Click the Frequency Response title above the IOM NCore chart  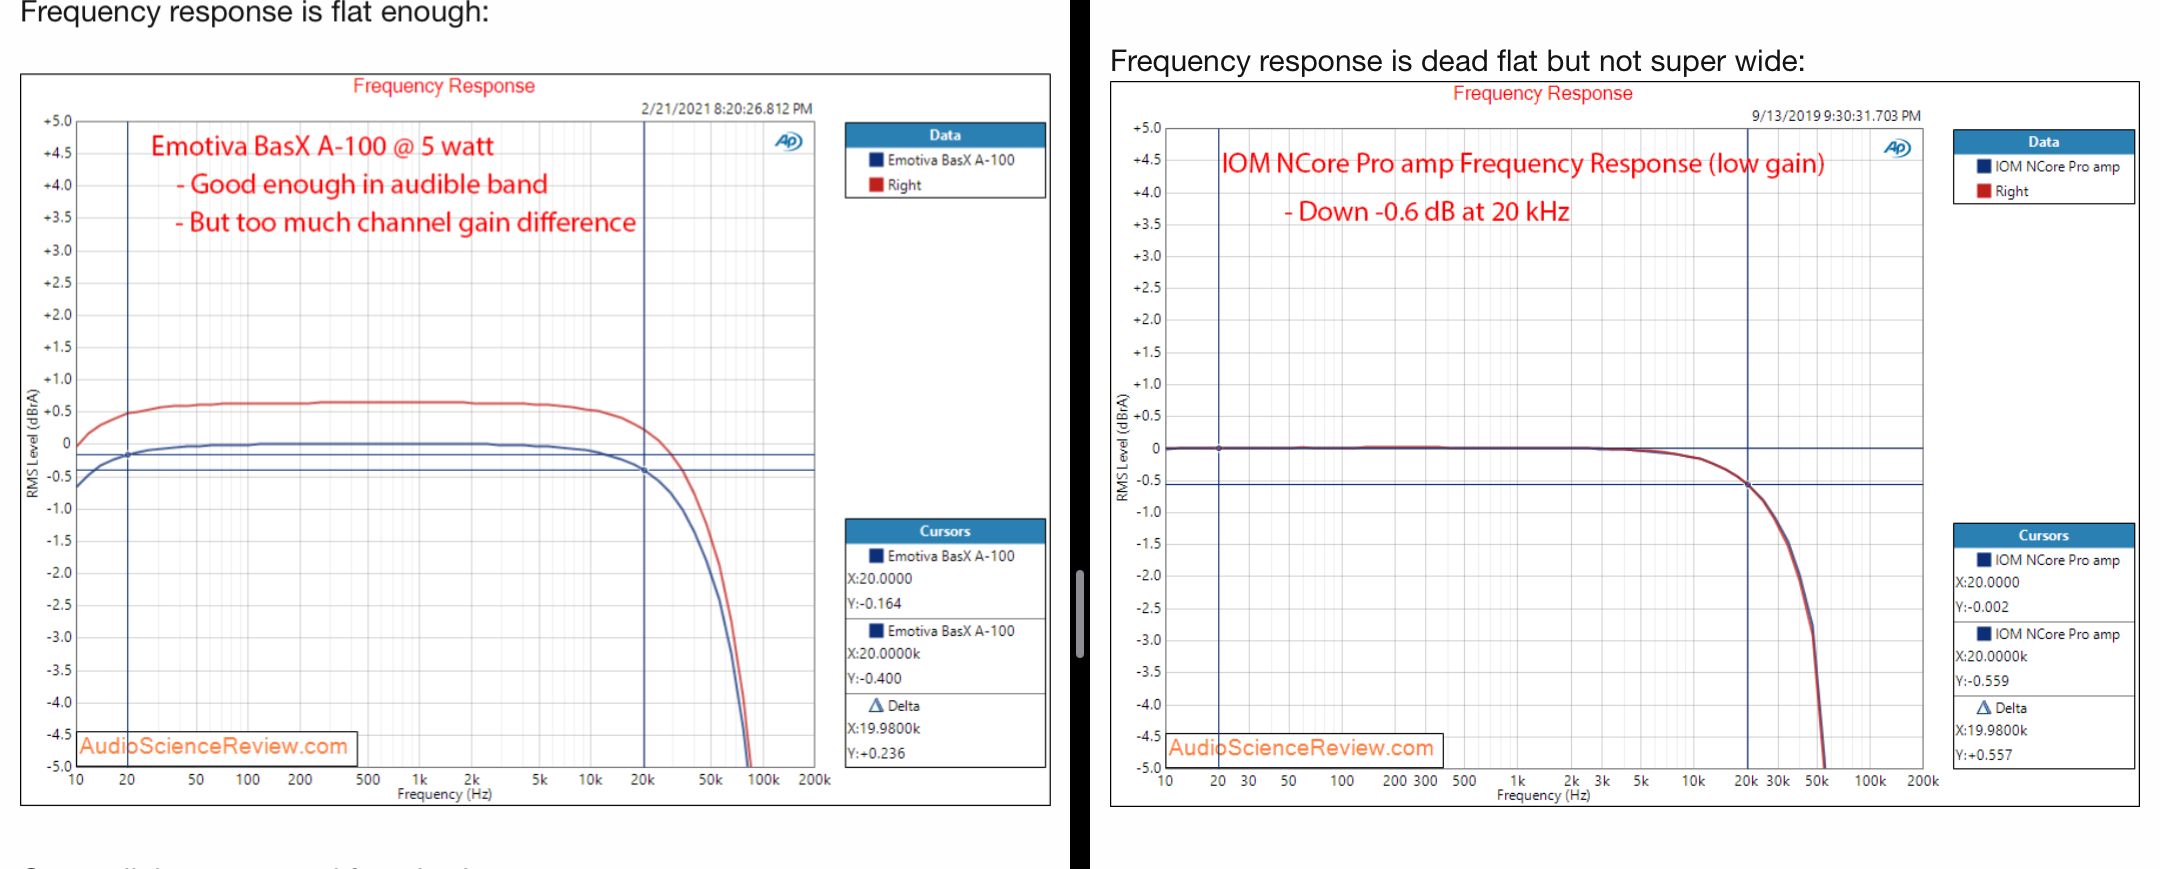1542,93
